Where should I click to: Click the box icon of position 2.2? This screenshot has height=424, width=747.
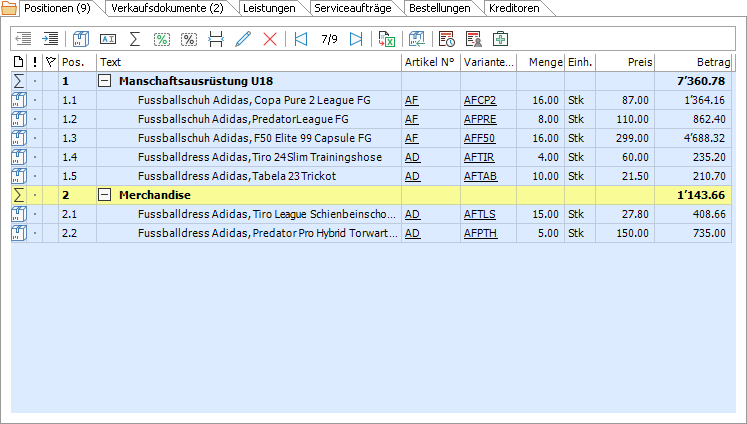[19, 233]
